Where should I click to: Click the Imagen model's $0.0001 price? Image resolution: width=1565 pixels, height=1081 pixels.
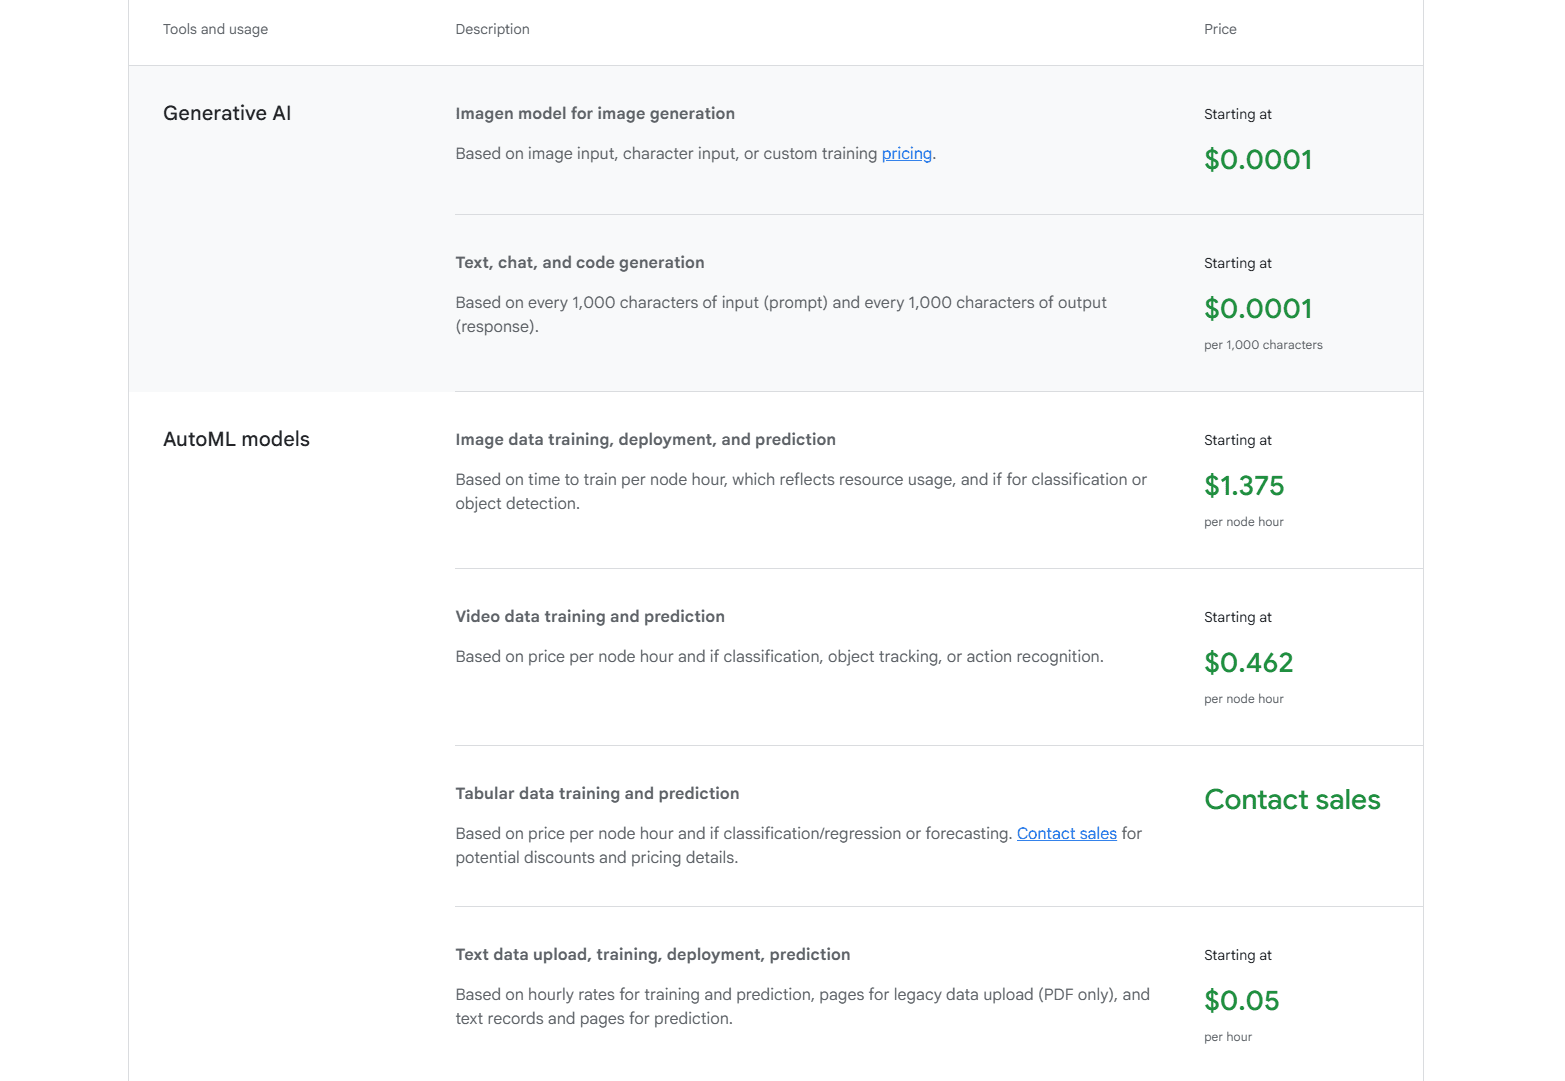point(1257,160)
